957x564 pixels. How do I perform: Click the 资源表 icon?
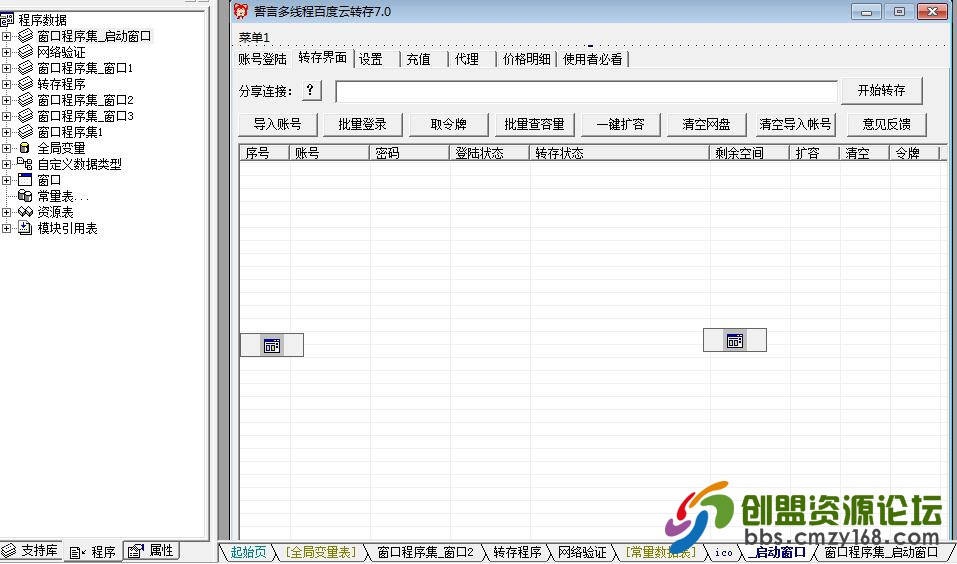[25, 212]
